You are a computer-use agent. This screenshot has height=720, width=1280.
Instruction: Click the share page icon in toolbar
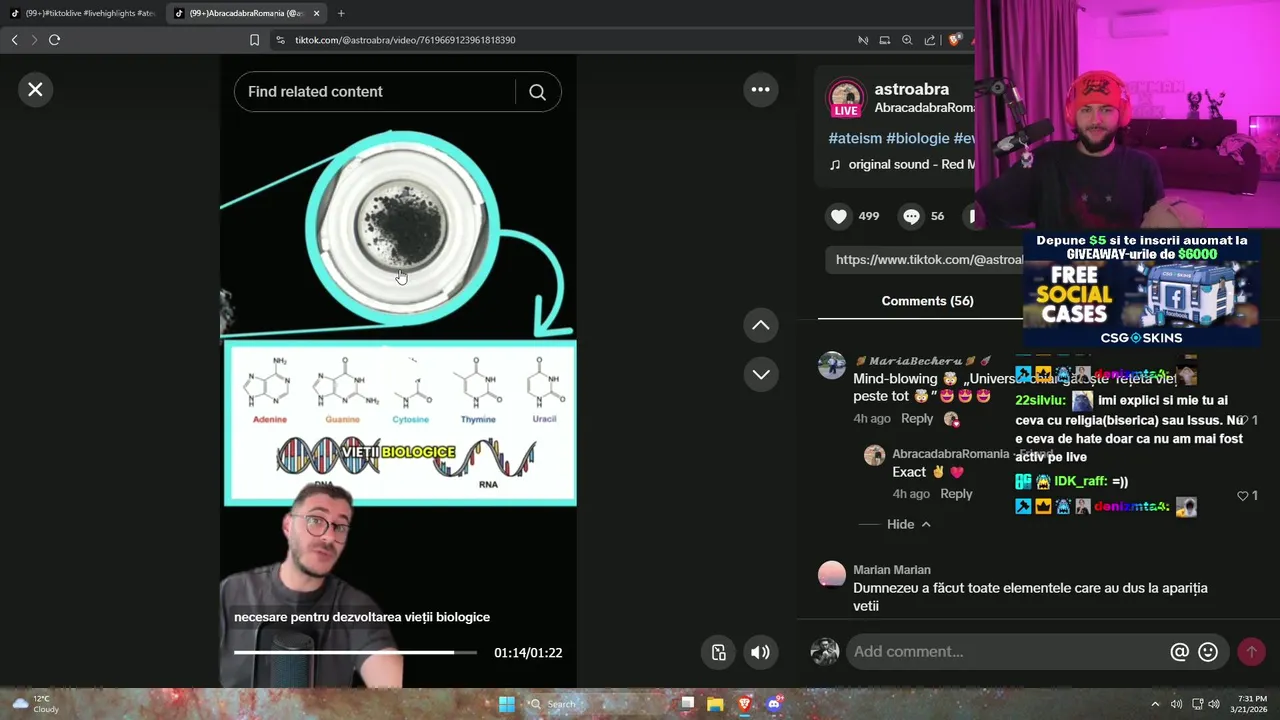[930, 40]
